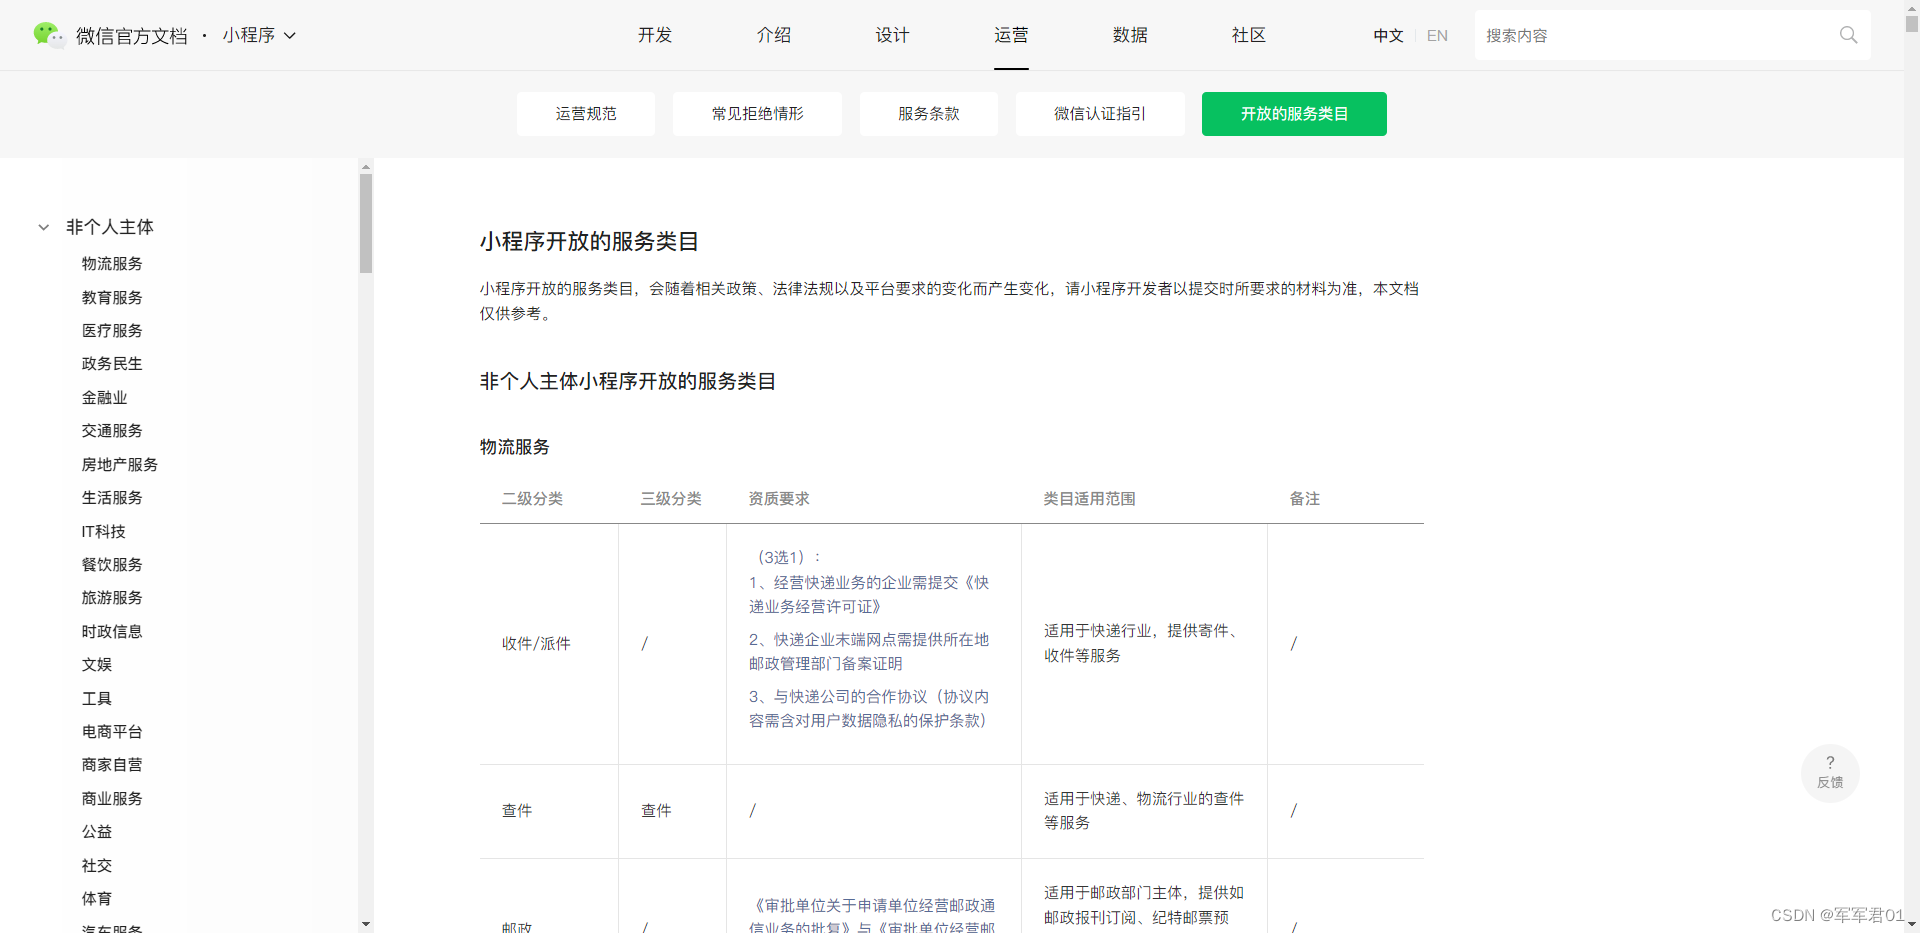
Task: Select the 开放的服务类目 tab
Action: point(1294,114)
